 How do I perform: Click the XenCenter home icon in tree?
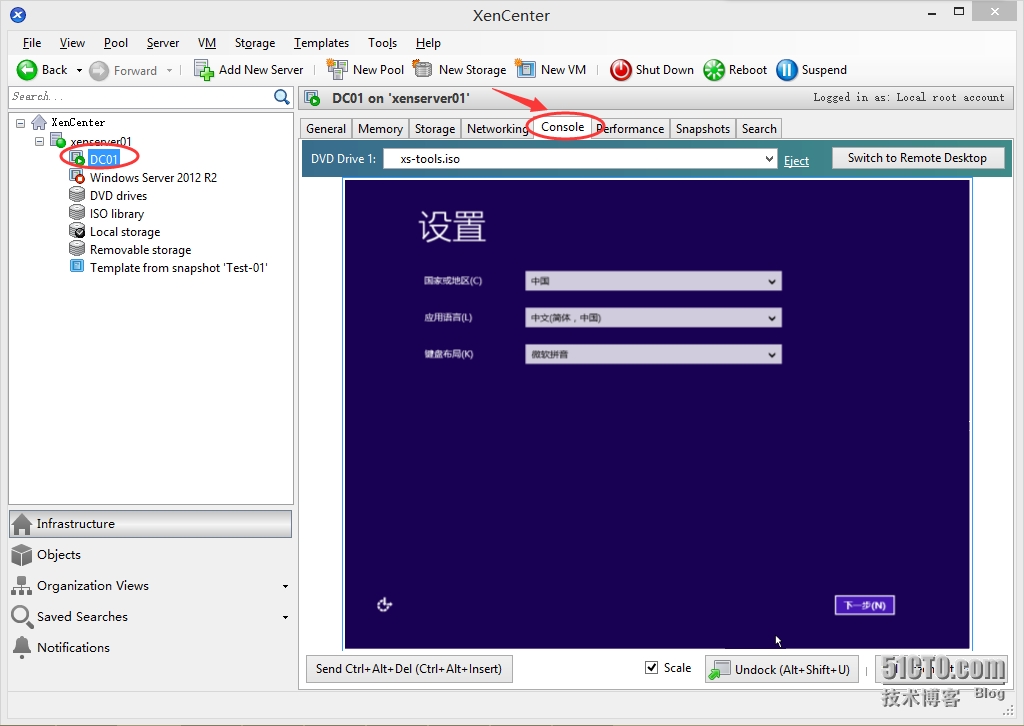(39, 122)
